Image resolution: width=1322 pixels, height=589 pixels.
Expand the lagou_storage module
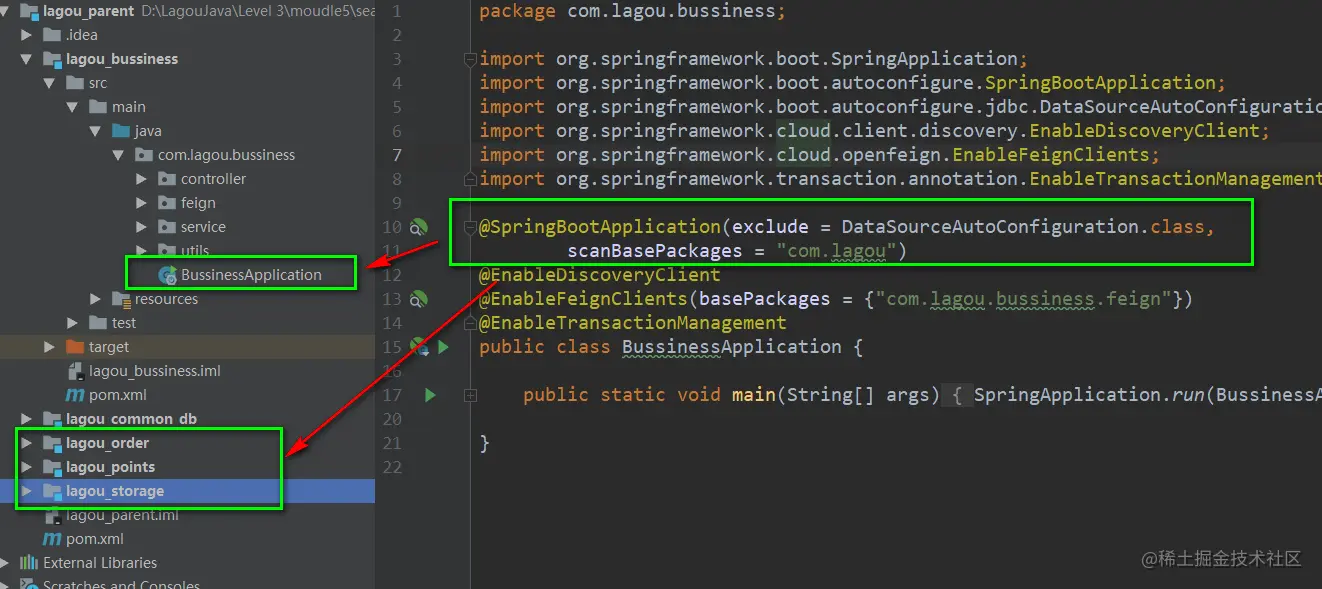pyautogui.click(x=28, y=491)
